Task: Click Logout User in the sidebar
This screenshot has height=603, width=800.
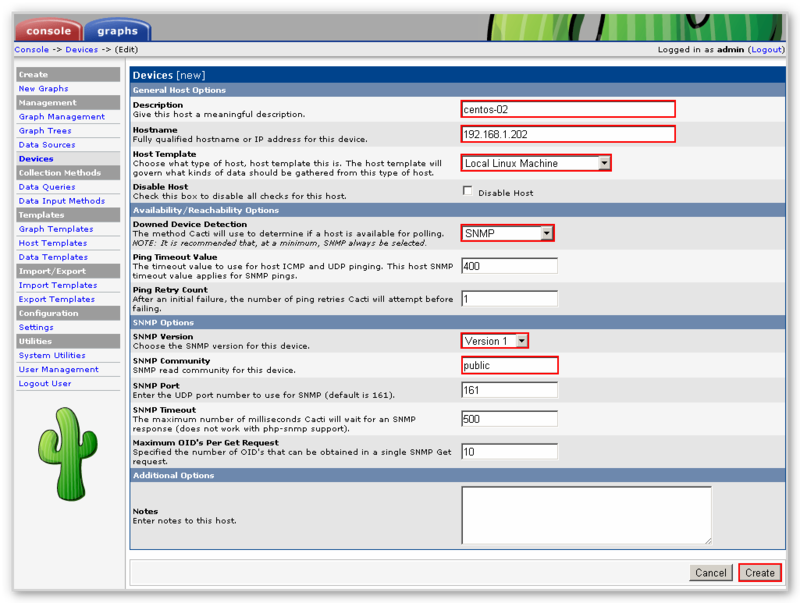Action: point(45,383)
